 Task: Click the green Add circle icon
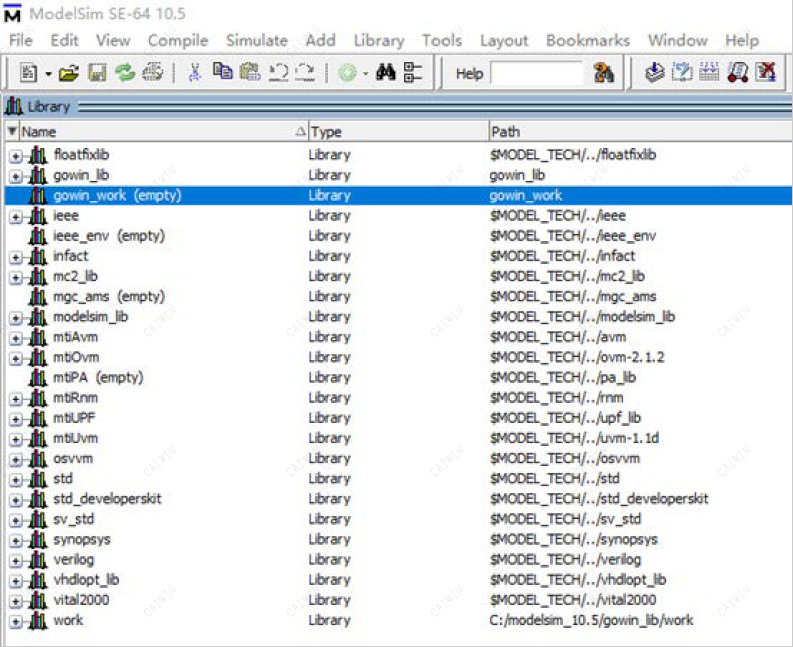[347, 73]
